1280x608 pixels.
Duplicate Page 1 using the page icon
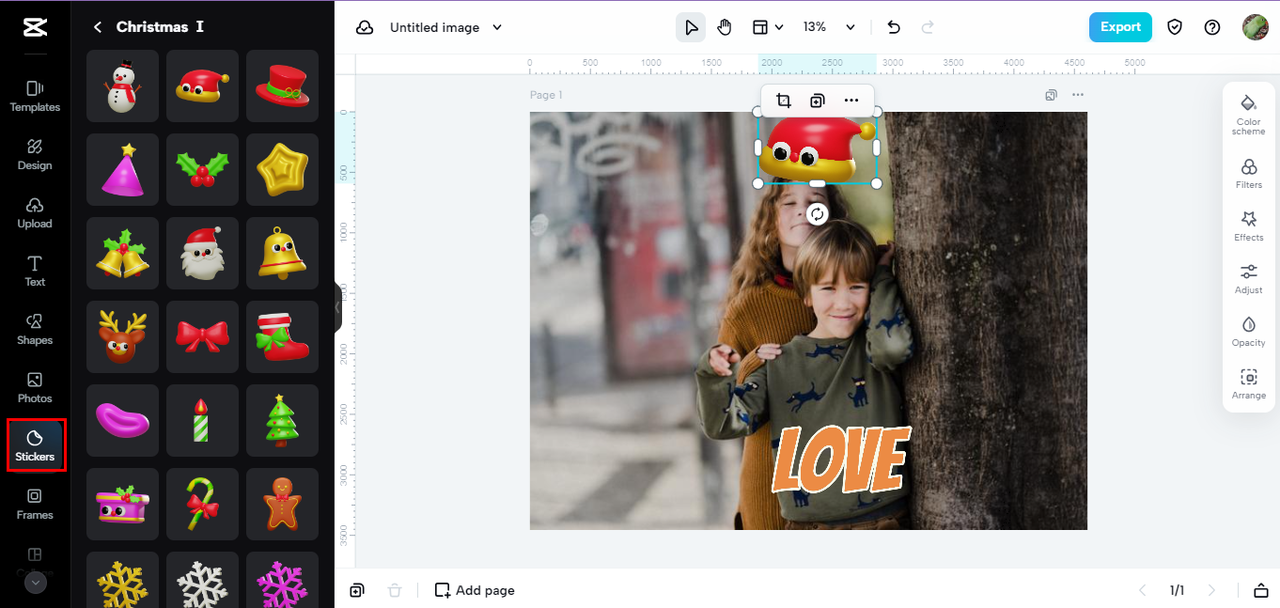(x=1051, y=95)
